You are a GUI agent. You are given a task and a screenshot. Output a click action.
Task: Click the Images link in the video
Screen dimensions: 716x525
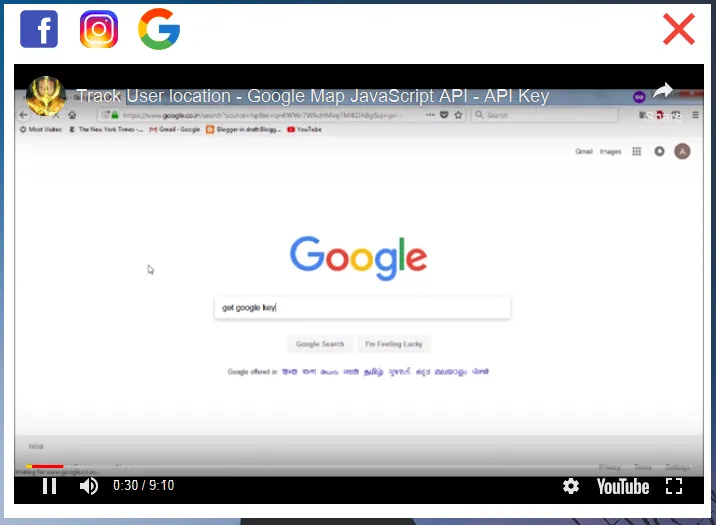point(610,152)
